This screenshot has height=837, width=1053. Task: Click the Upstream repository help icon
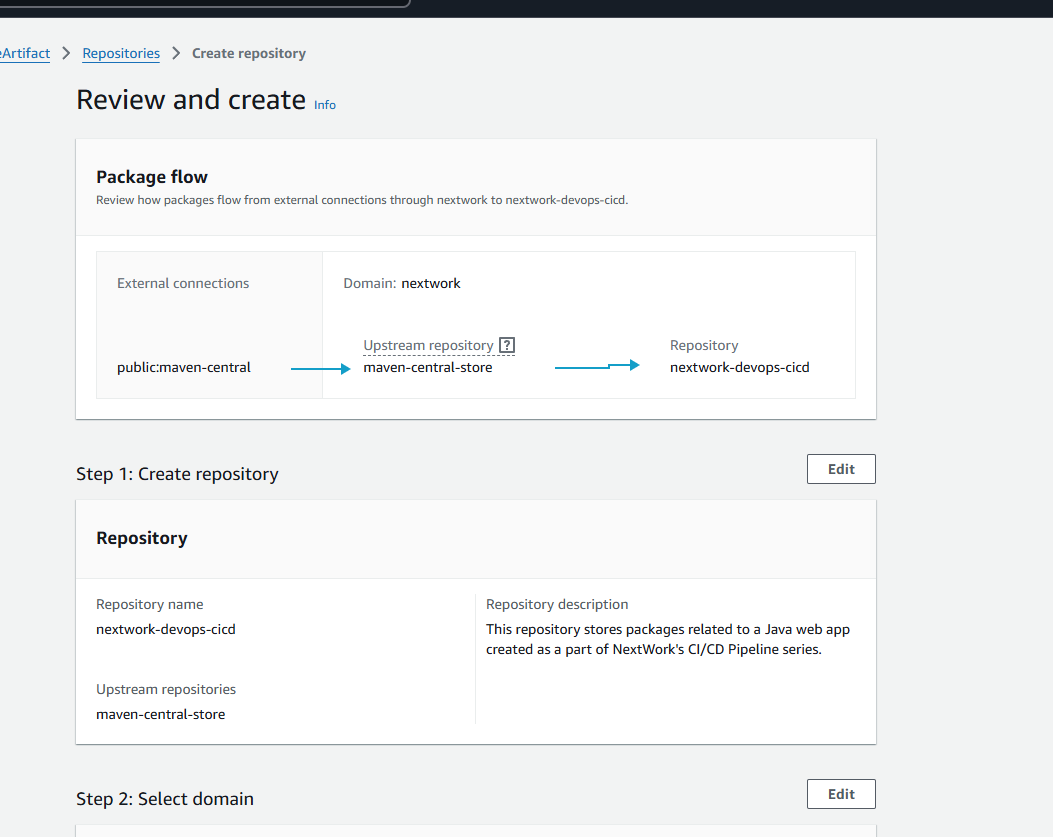(508, 344)
